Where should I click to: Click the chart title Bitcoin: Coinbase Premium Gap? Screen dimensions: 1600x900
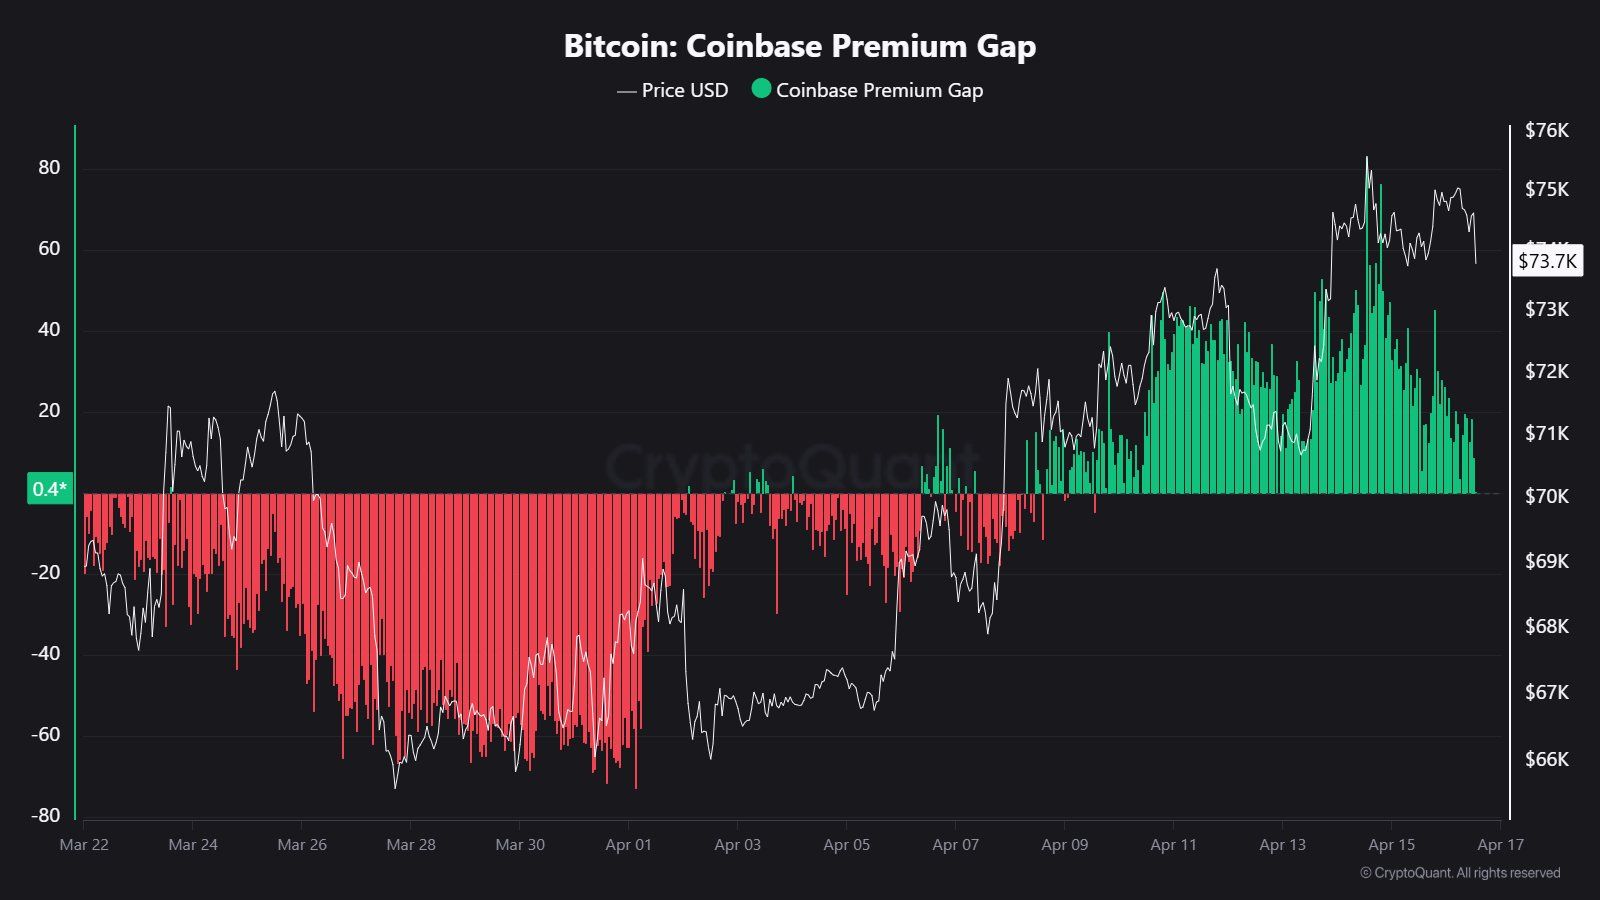(x=799, y=46)
